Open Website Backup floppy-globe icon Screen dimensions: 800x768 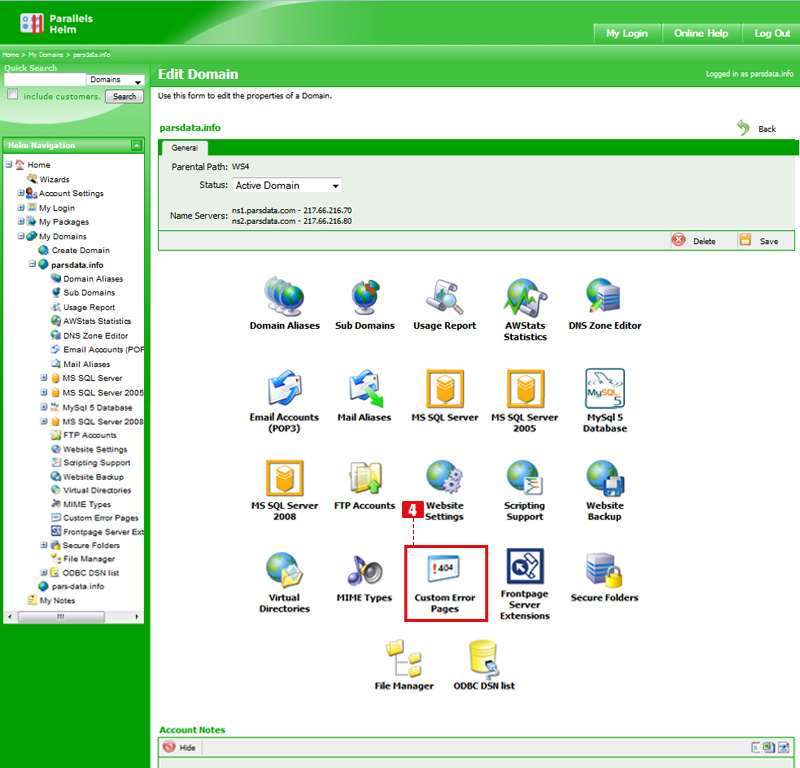click(x=605, y=478)
